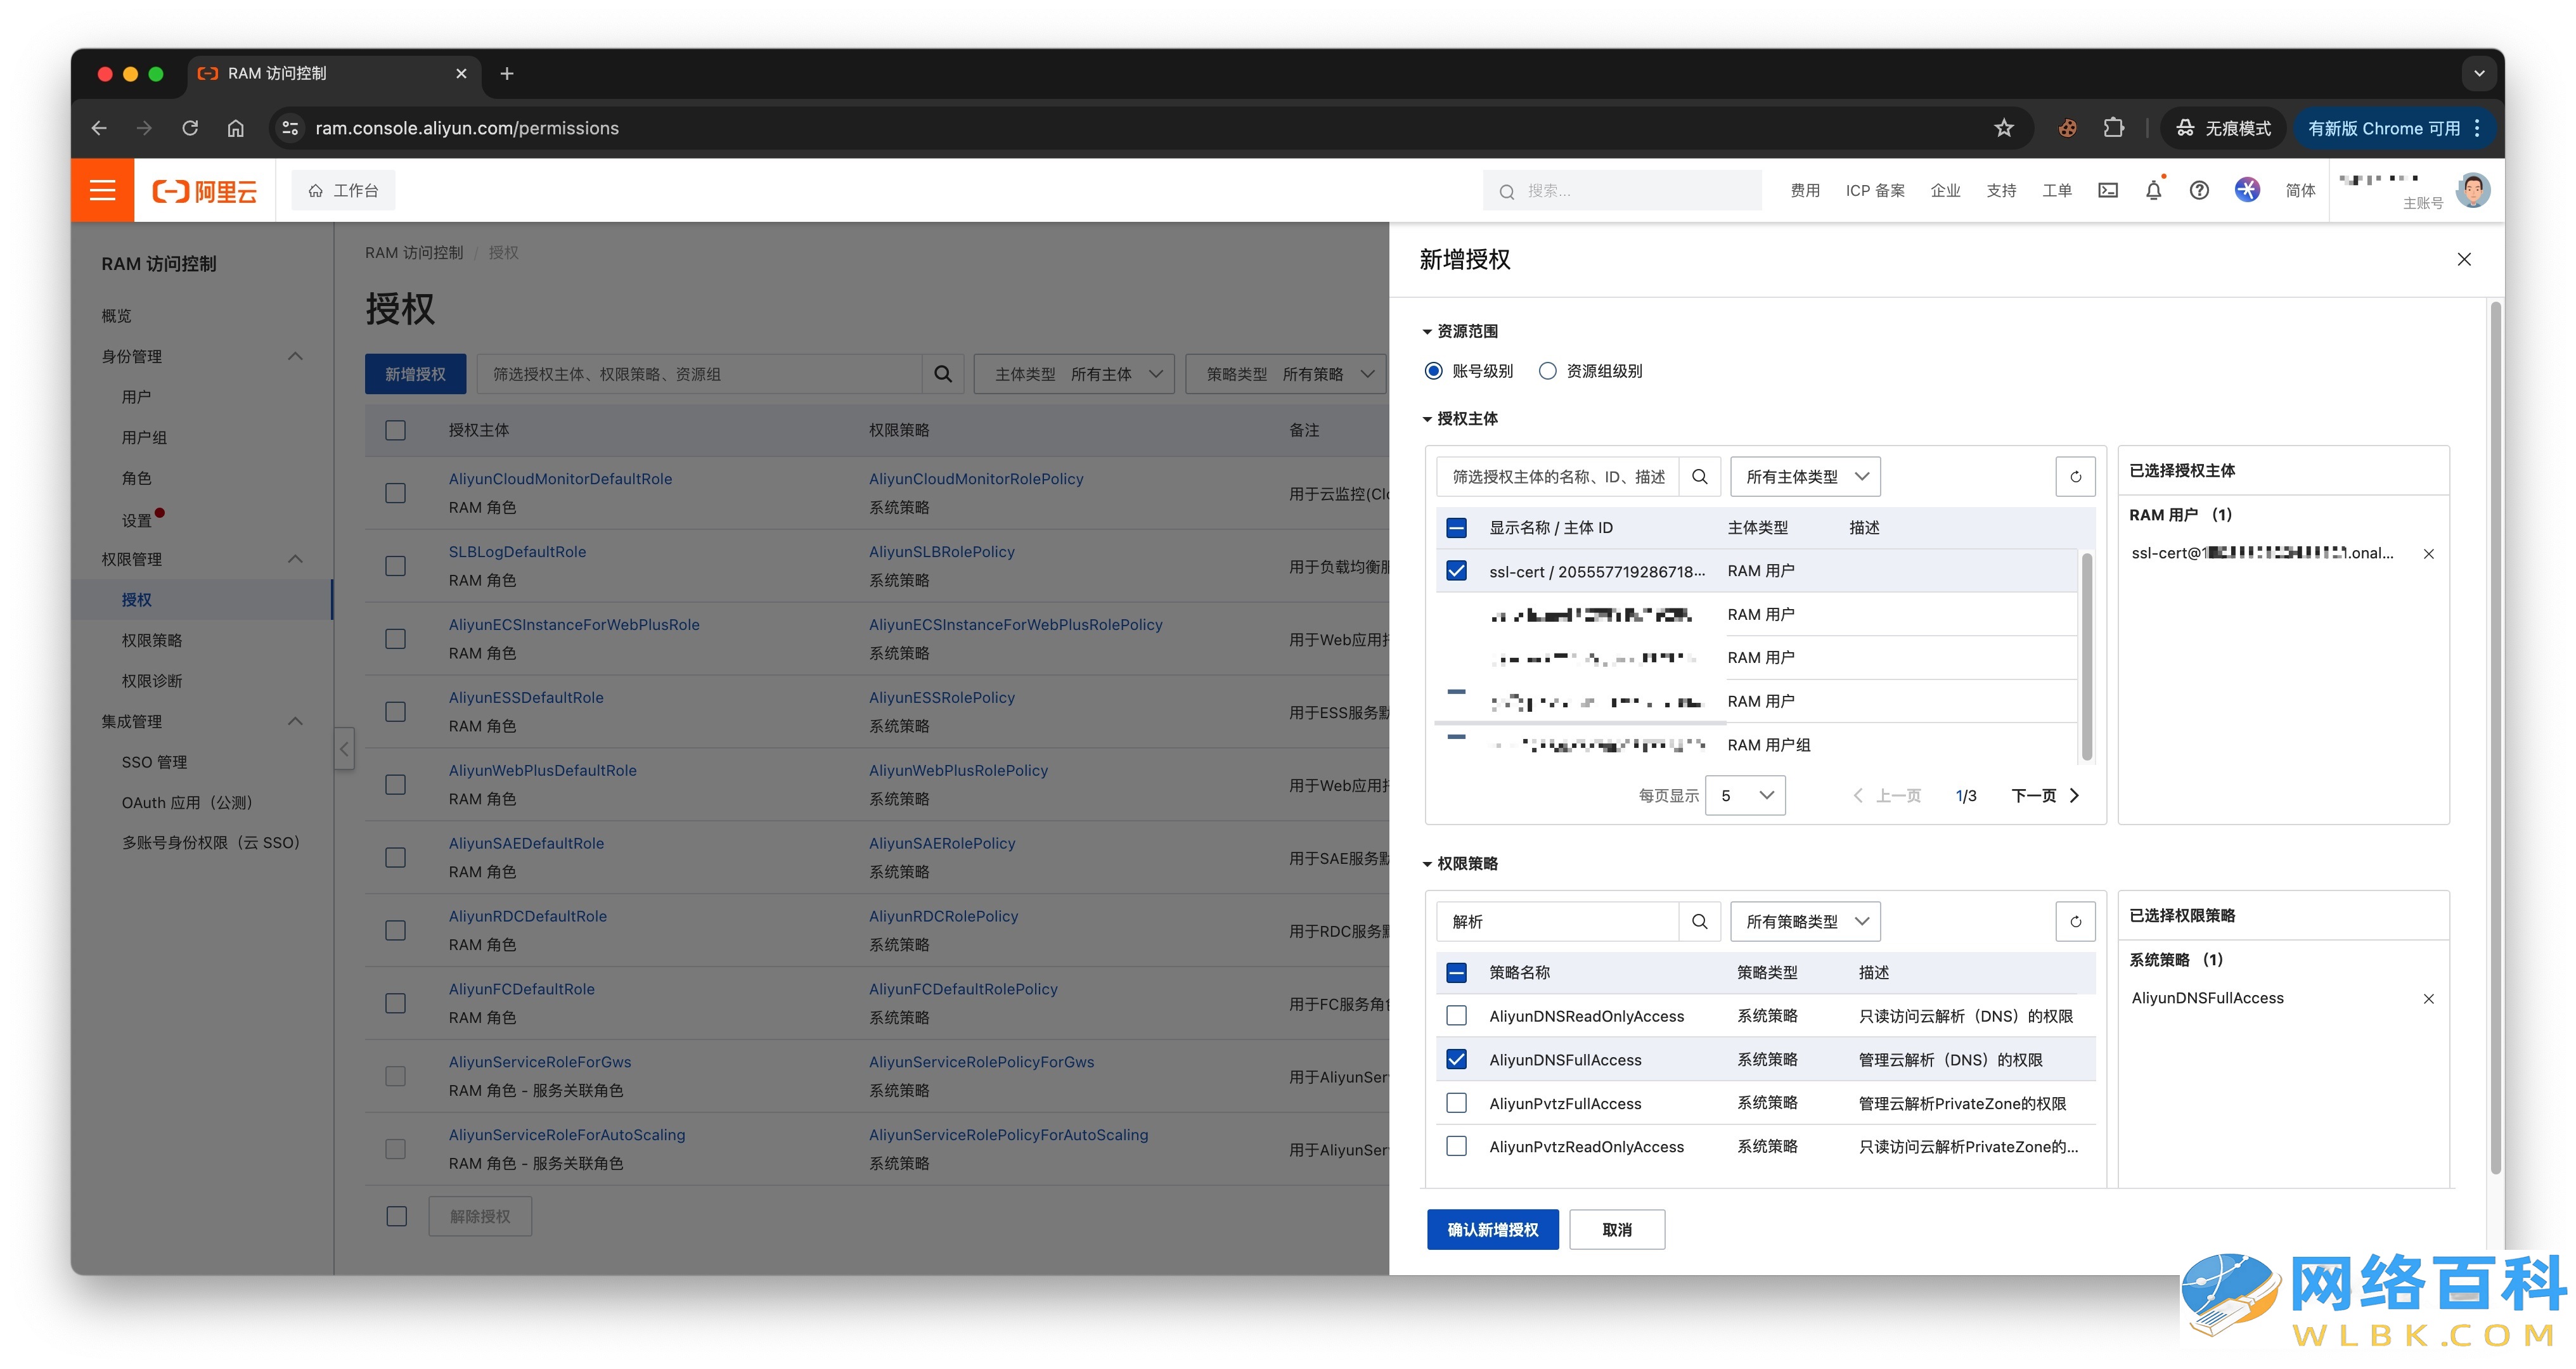Open 权限诊断 in sidebar
The height and width of the screenshot is (1369, 2576).
tap(152, 681)
